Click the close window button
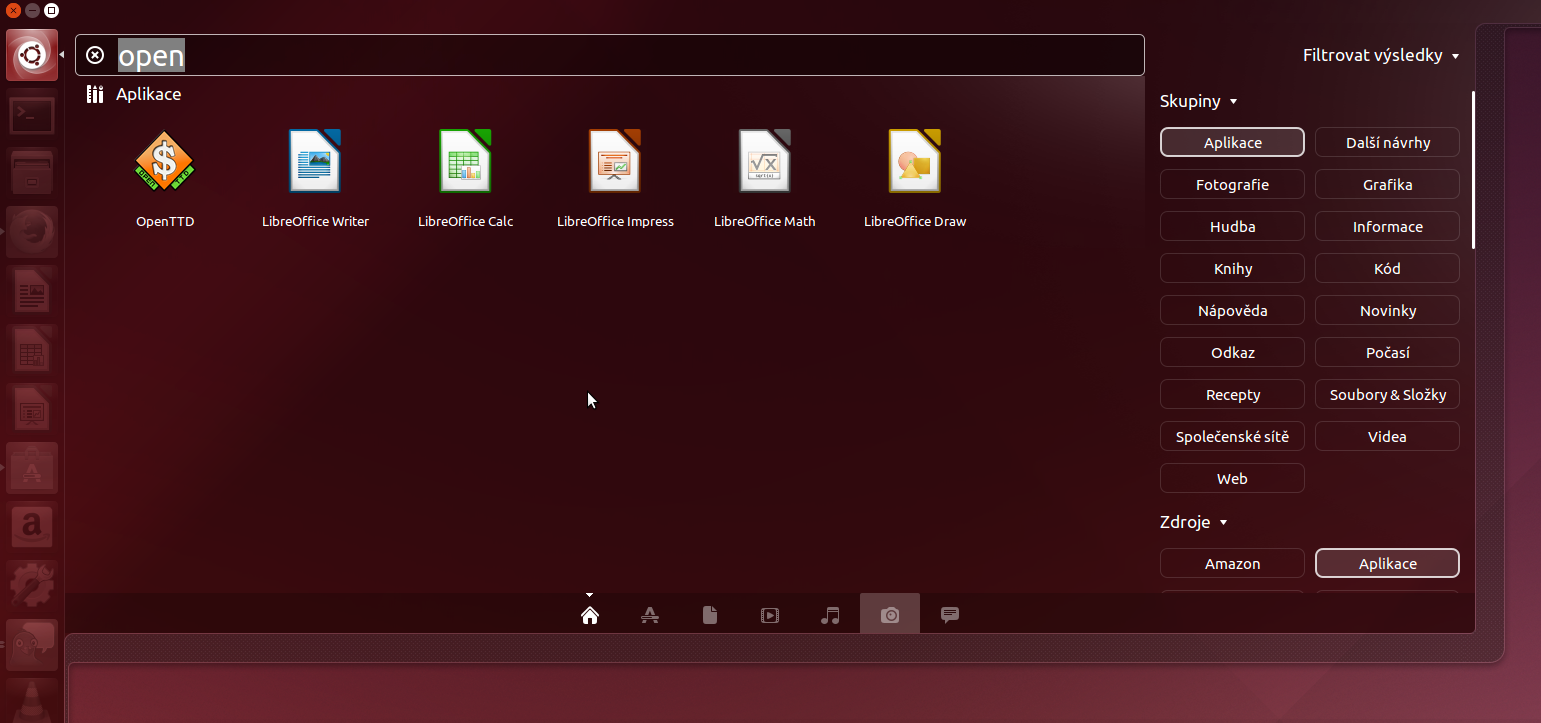 pyautogui.click(x=13, y=10)
